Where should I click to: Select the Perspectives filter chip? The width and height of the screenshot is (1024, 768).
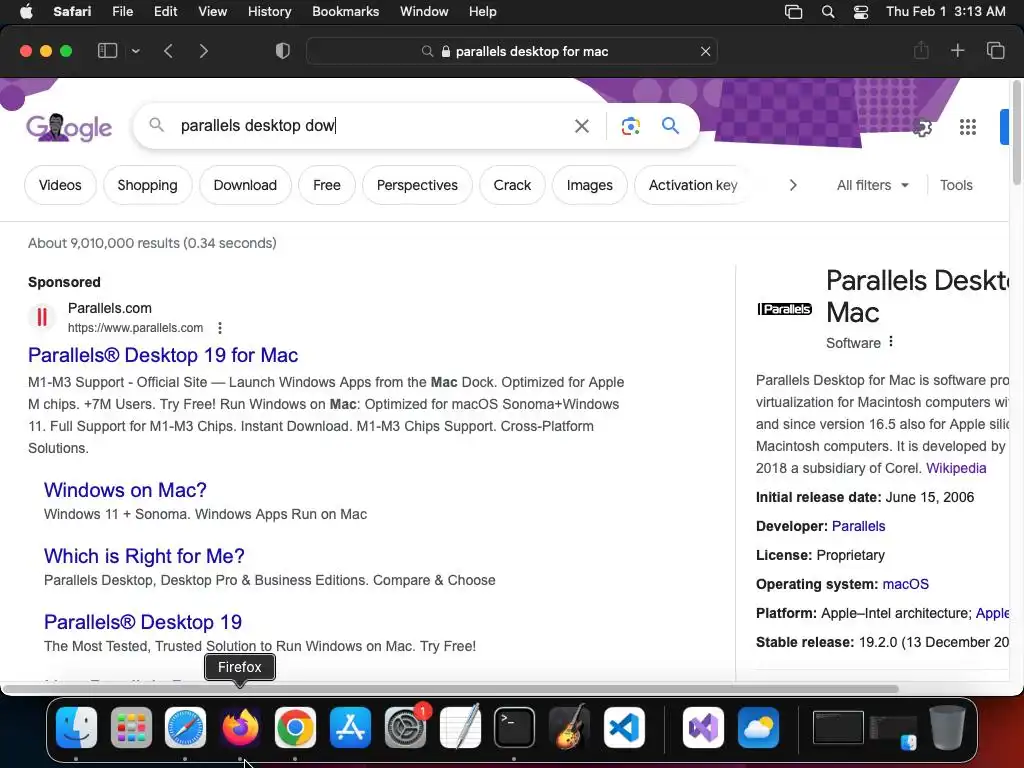(x=417, y=185)
